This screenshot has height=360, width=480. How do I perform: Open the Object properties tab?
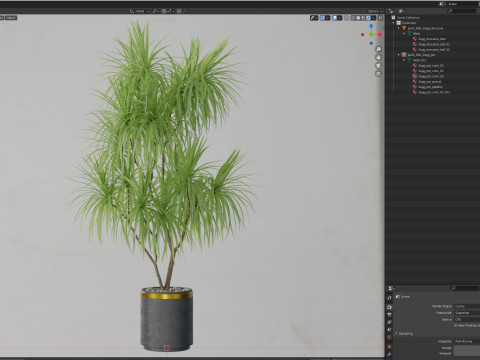click(x=389, y=347)
